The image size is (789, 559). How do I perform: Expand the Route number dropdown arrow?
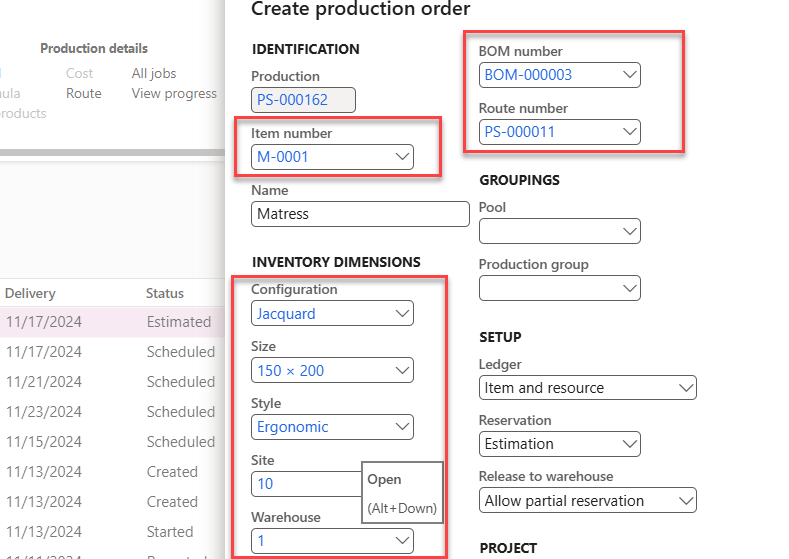coord(629,132)
